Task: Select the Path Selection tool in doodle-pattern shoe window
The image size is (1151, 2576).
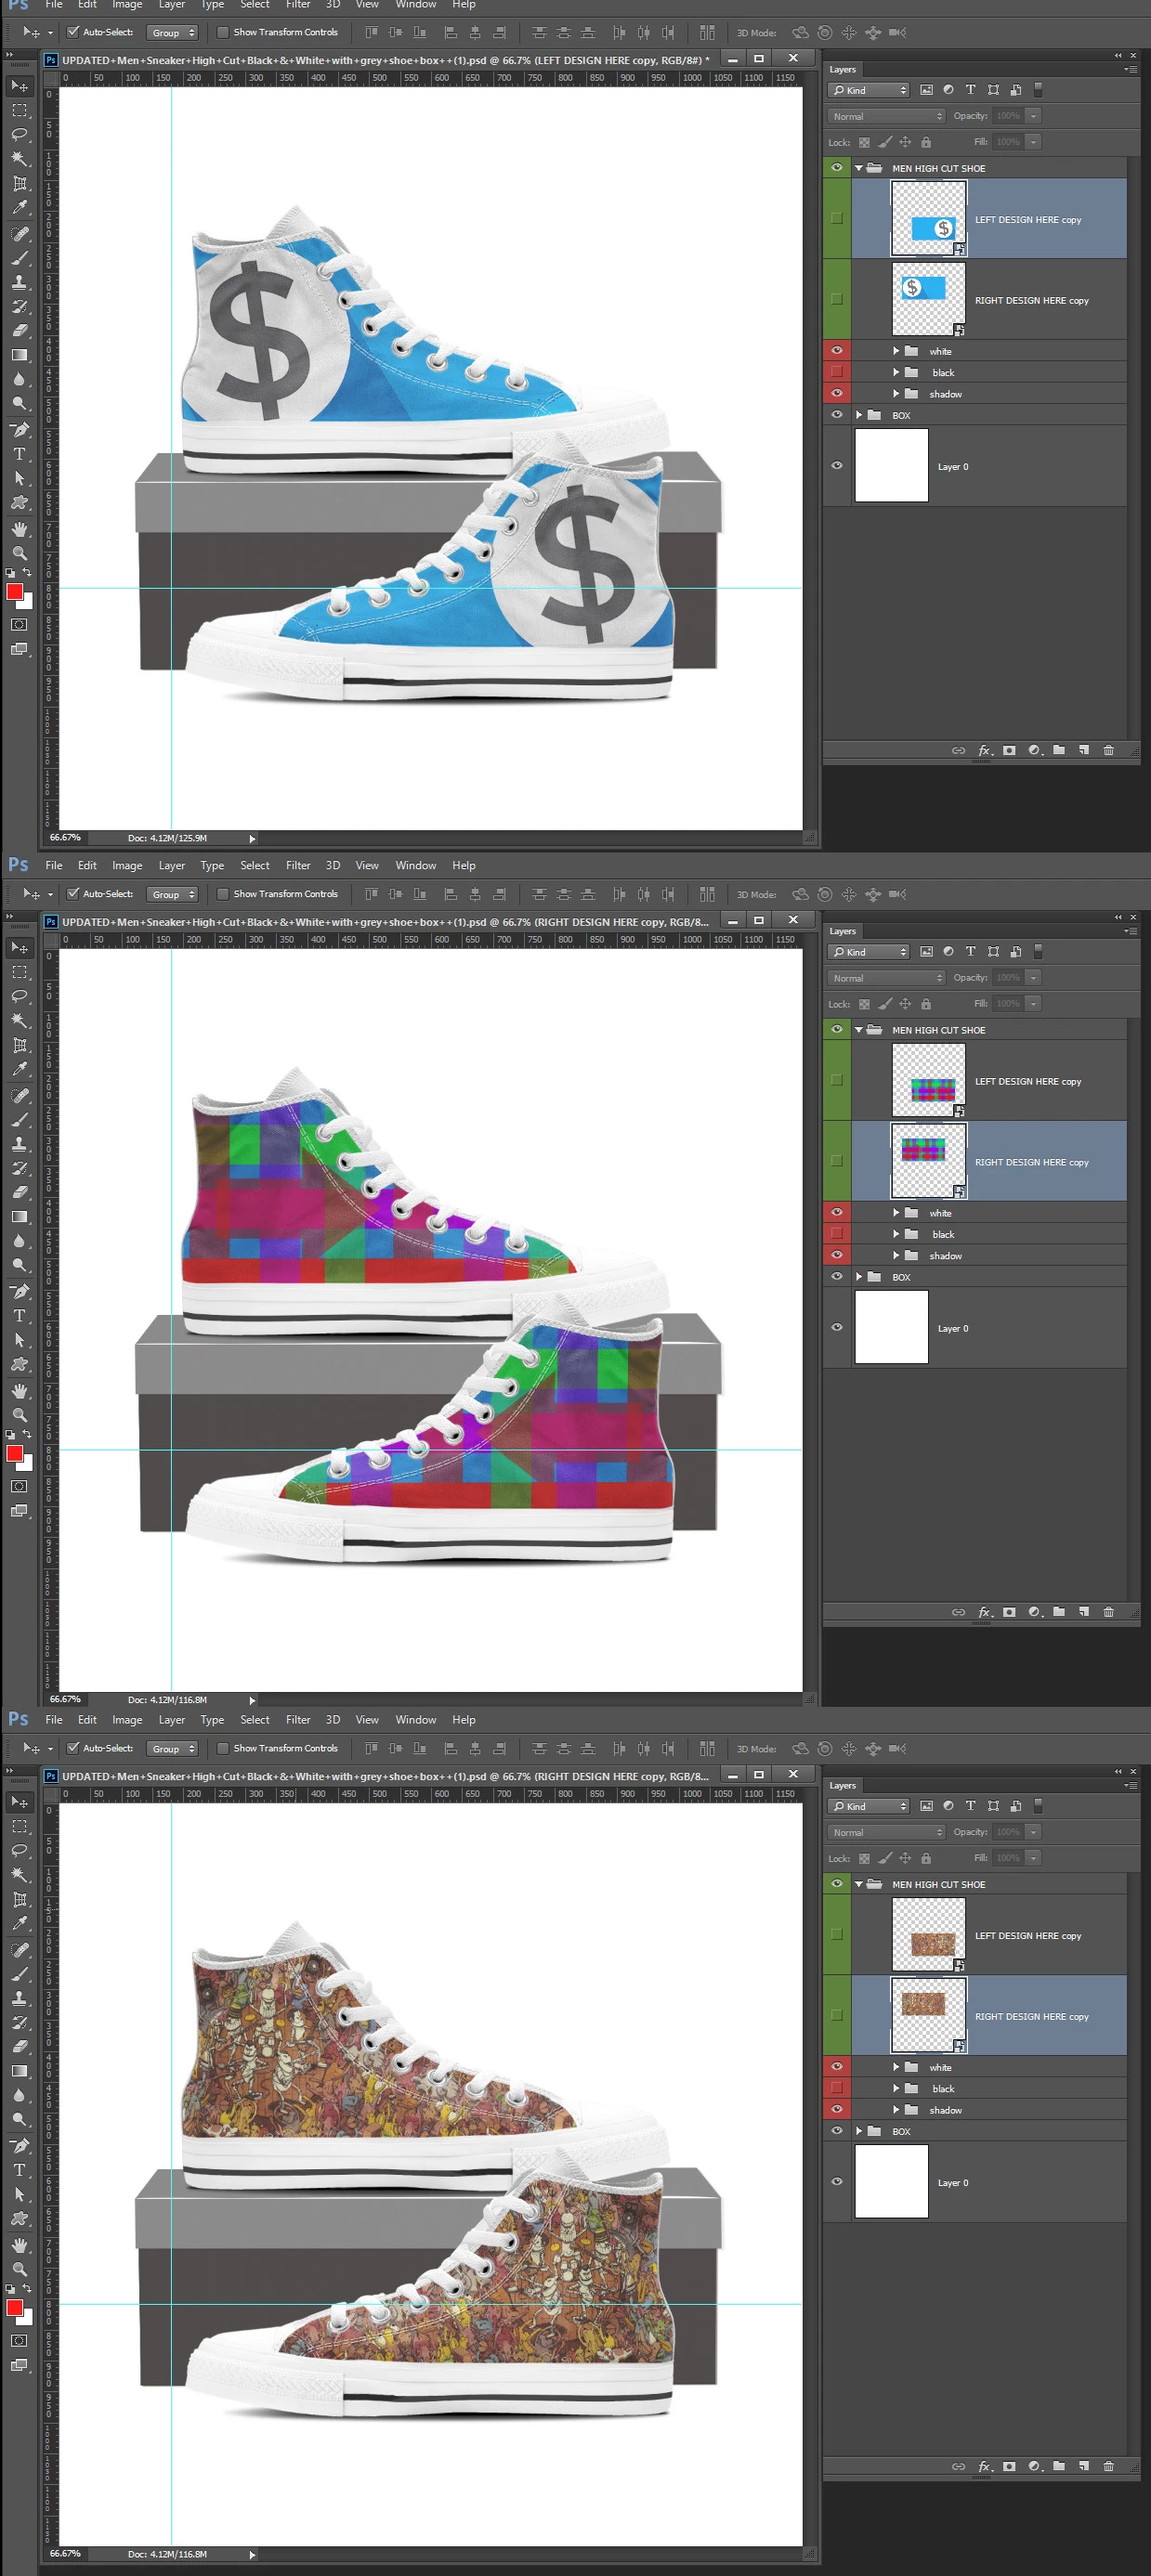Action: pyautogui.click(x=19, y=2194)
